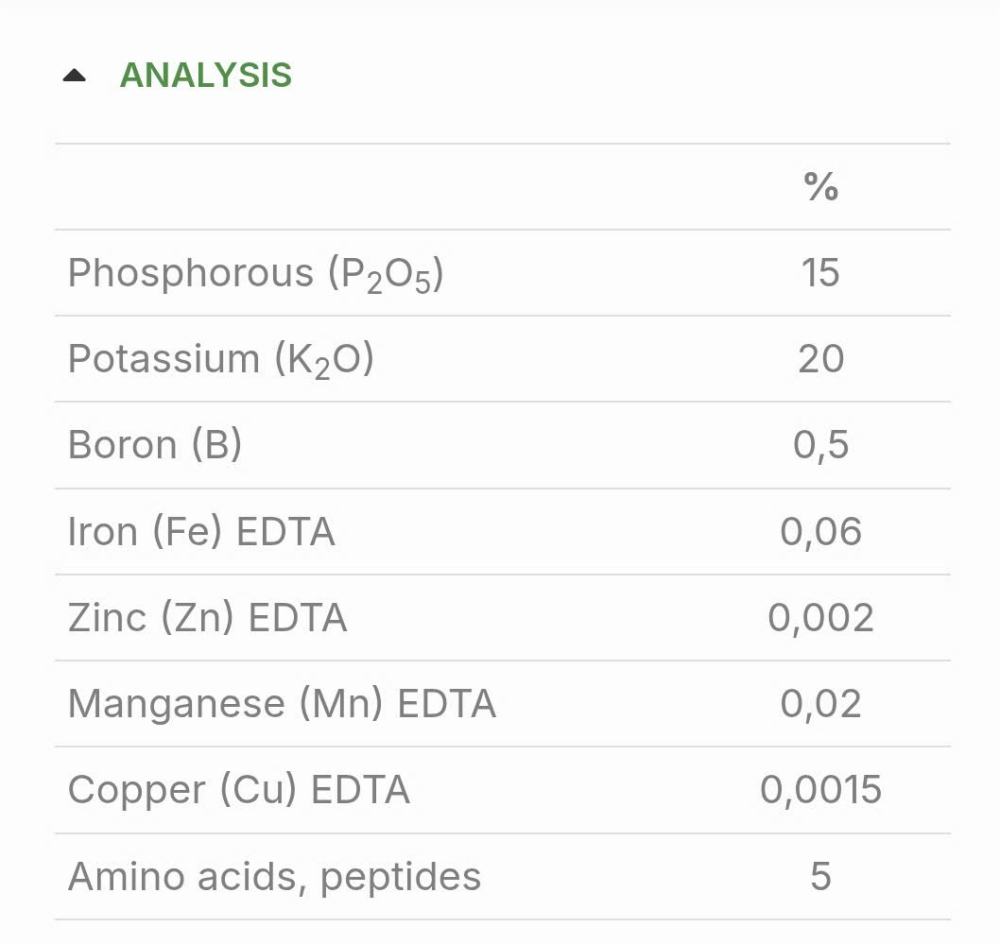The width and height of the screenshot is (1000, 944).
Task: Select the Iron value 0,06
Action: click(821, 532)
